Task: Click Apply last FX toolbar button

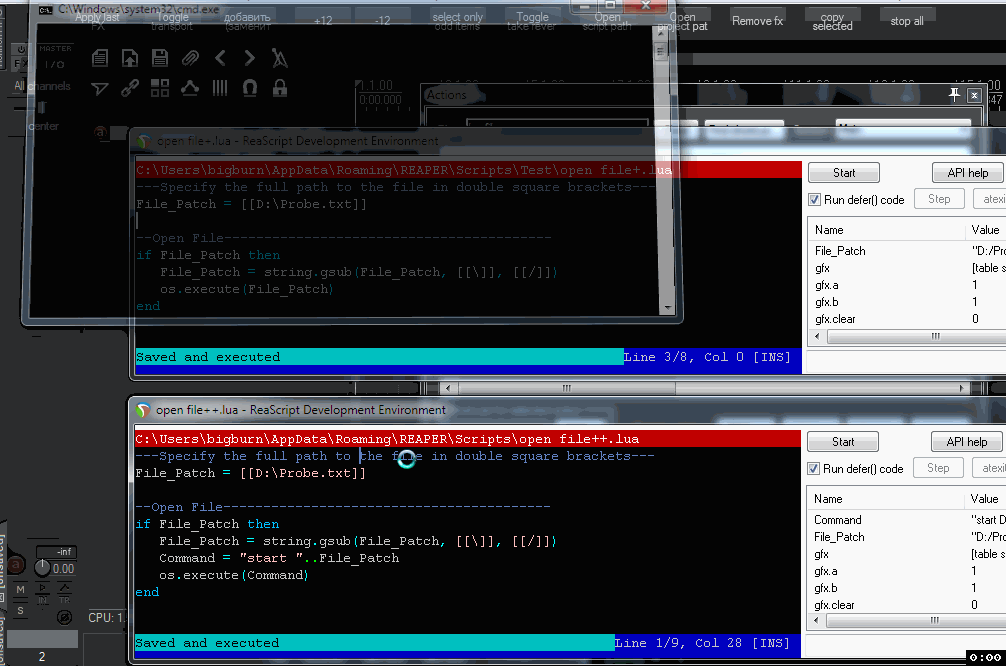Action: point(98,21)
